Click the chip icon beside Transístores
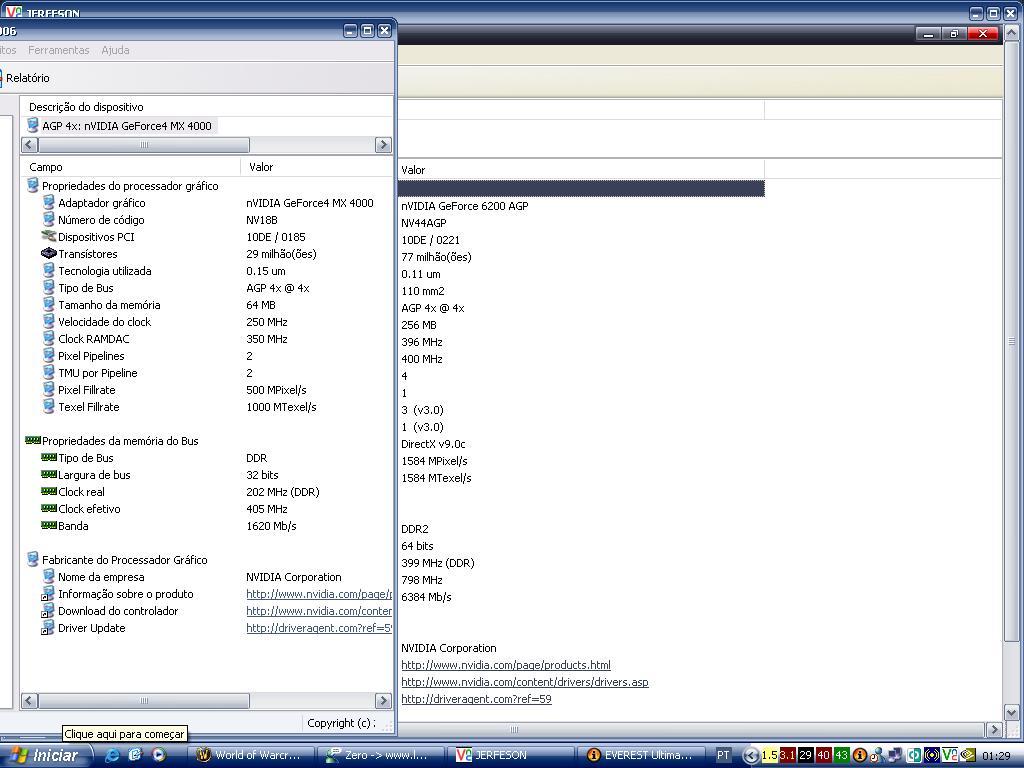This screenshot has height=768, width=1024. [x=48, y=253]
